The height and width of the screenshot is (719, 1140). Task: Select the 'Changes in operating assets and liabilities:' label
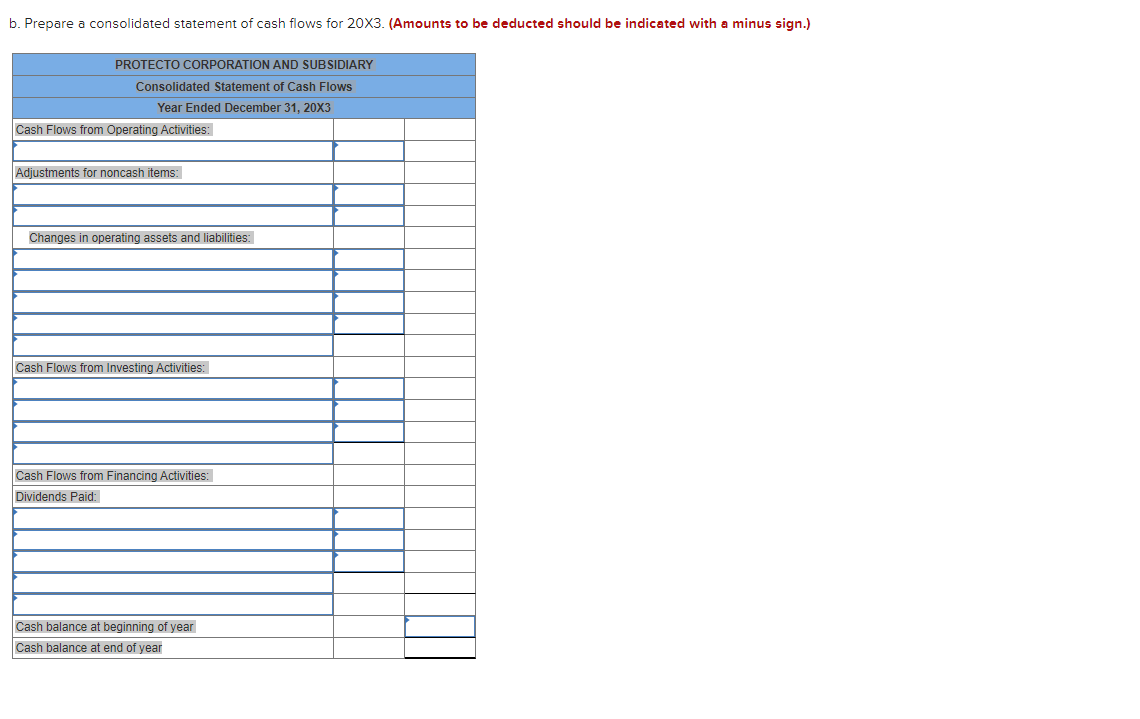tap(140, 238)
